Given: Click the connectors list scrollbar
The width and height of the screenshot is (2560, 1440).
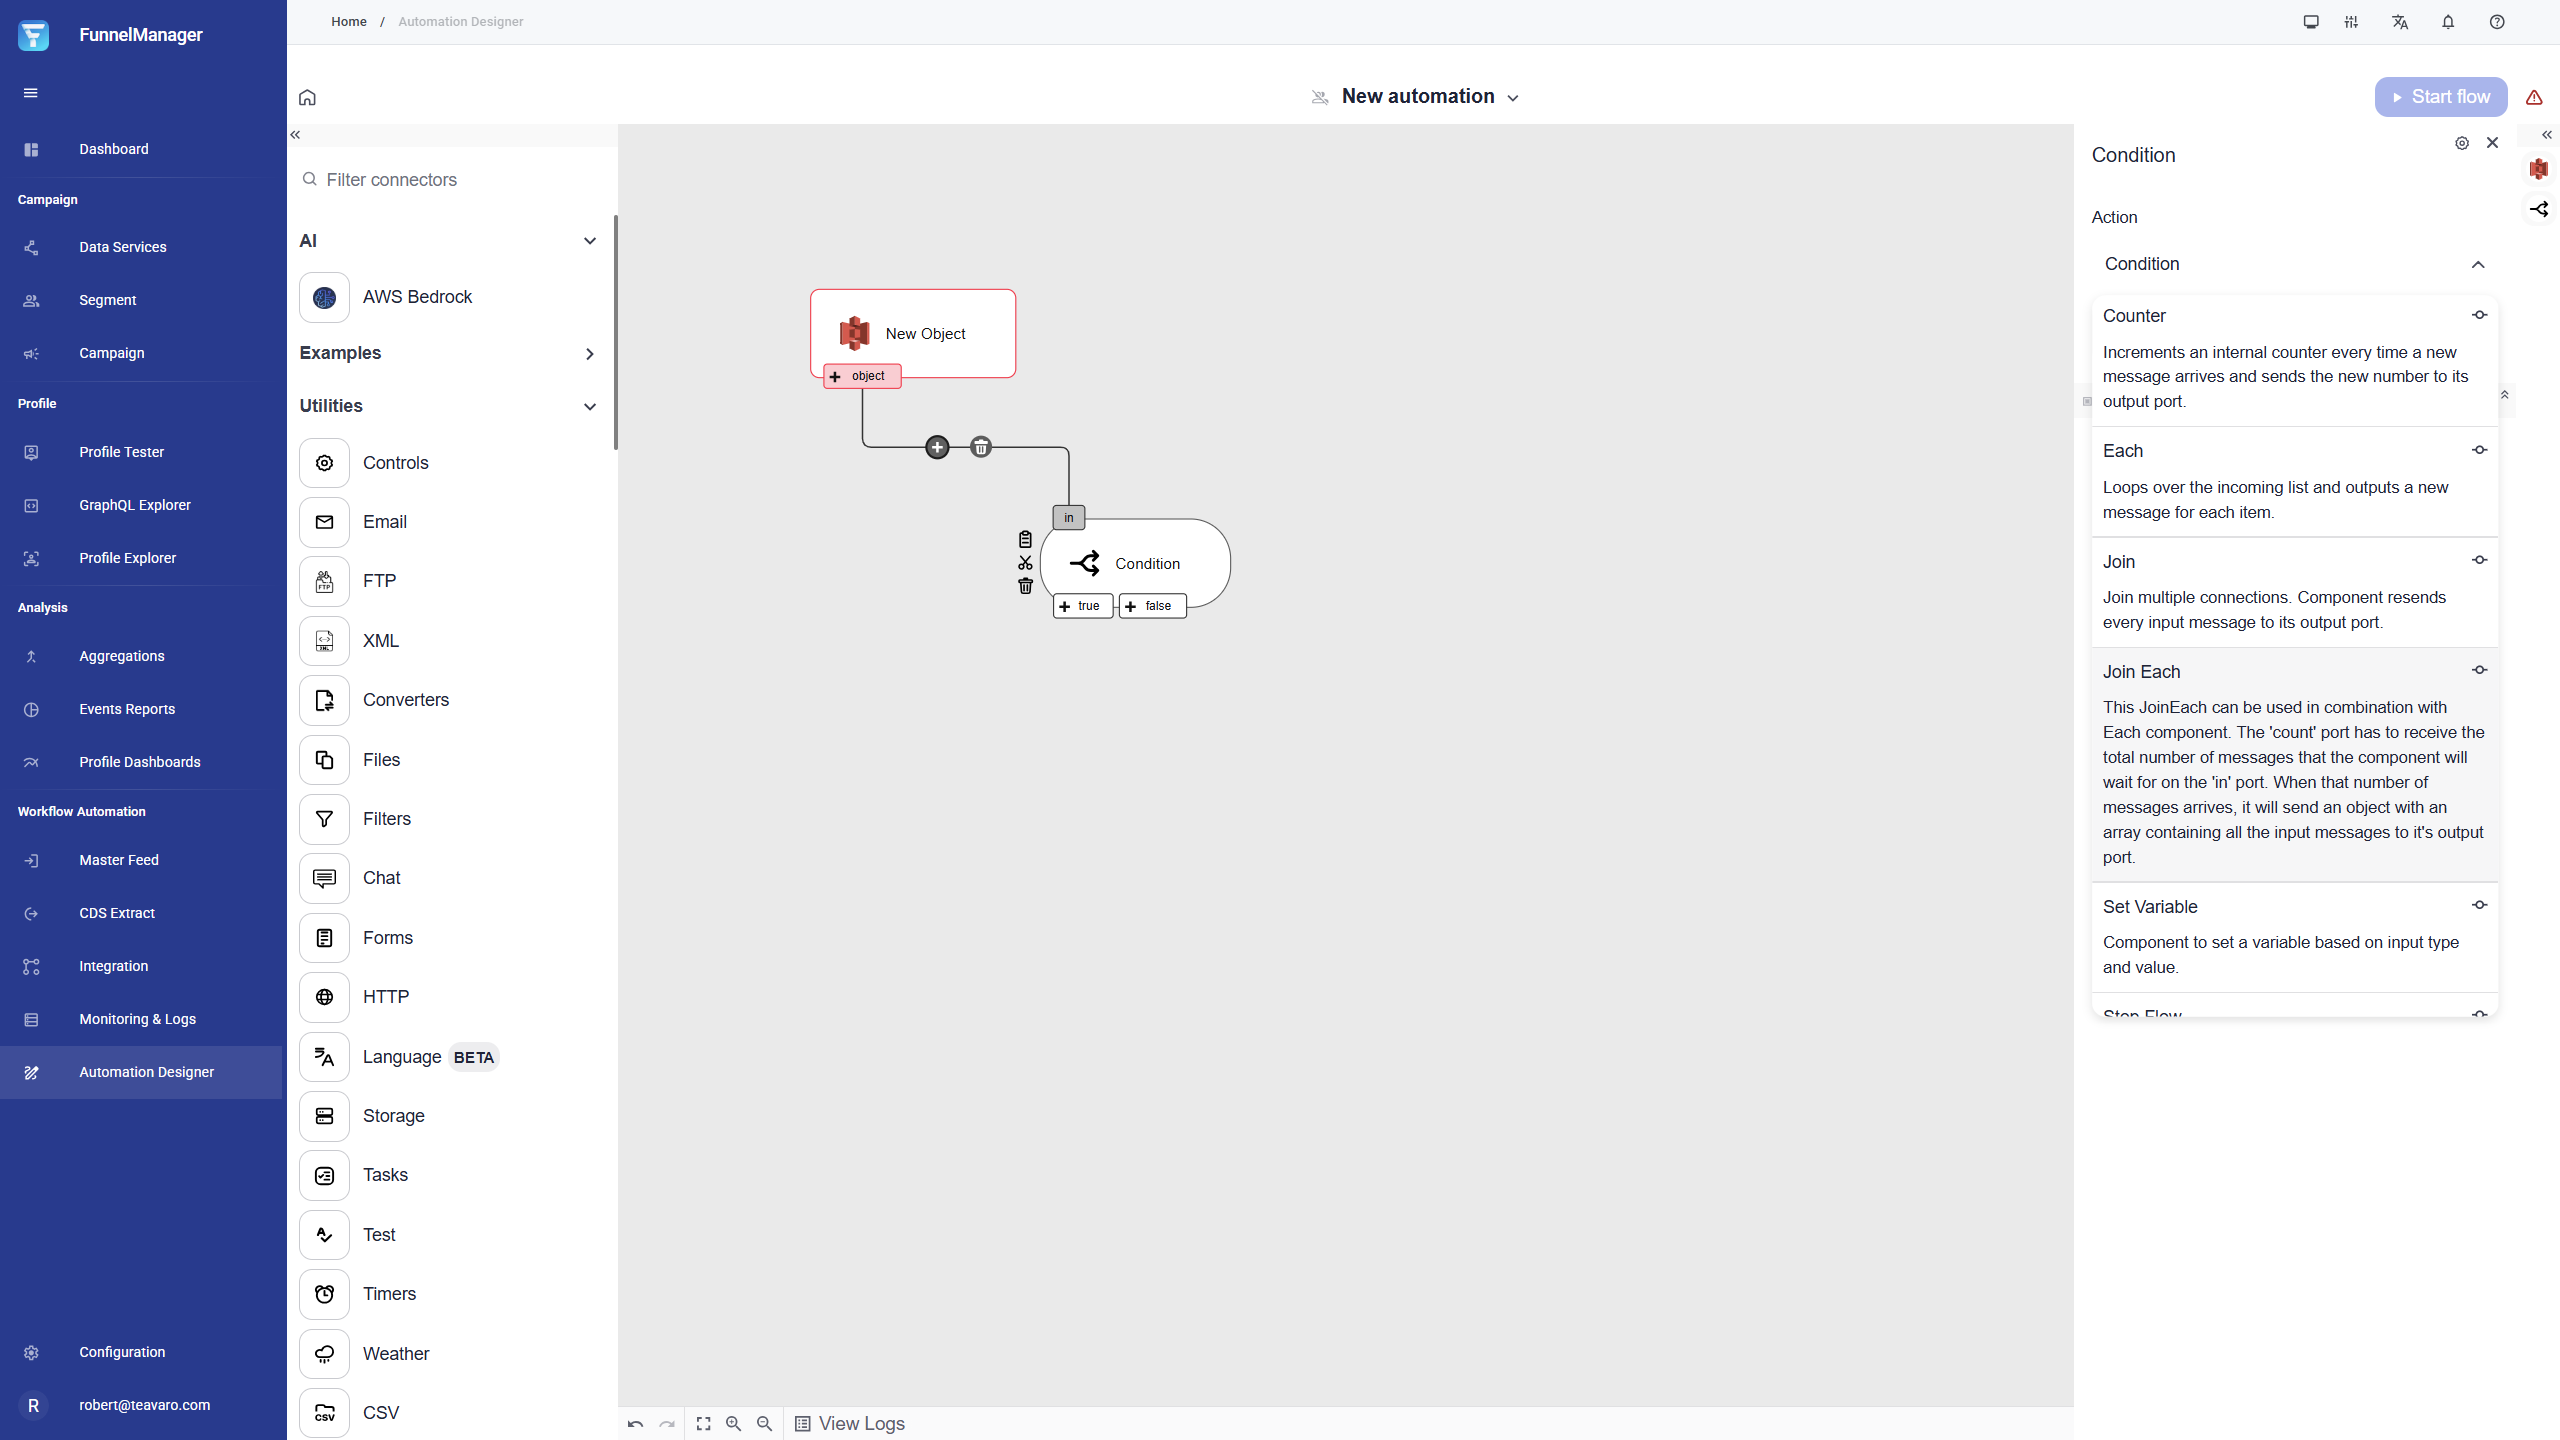Looking at the screenshot, I should coord(616,332).
